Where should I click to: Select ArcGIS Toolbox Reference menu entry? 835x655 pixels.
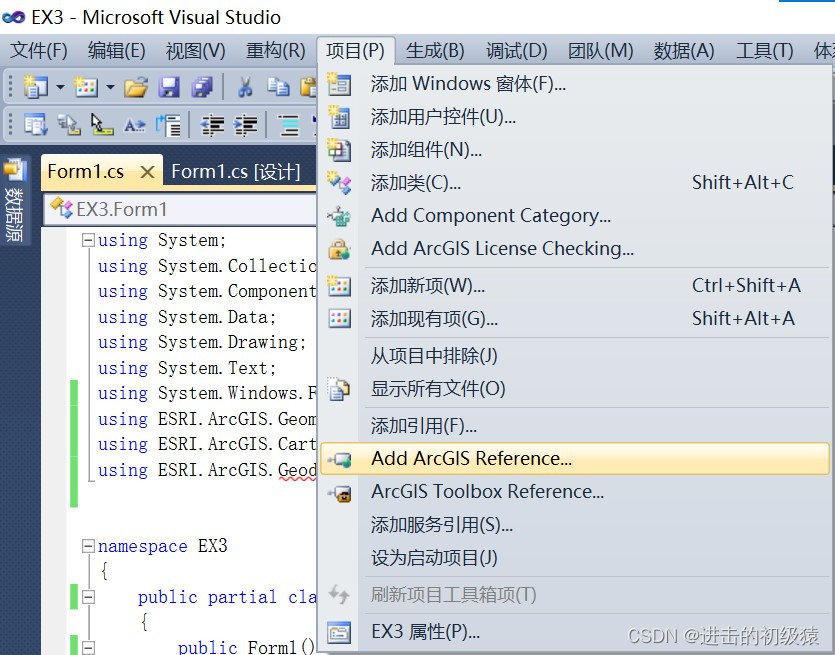click(487, 492)
